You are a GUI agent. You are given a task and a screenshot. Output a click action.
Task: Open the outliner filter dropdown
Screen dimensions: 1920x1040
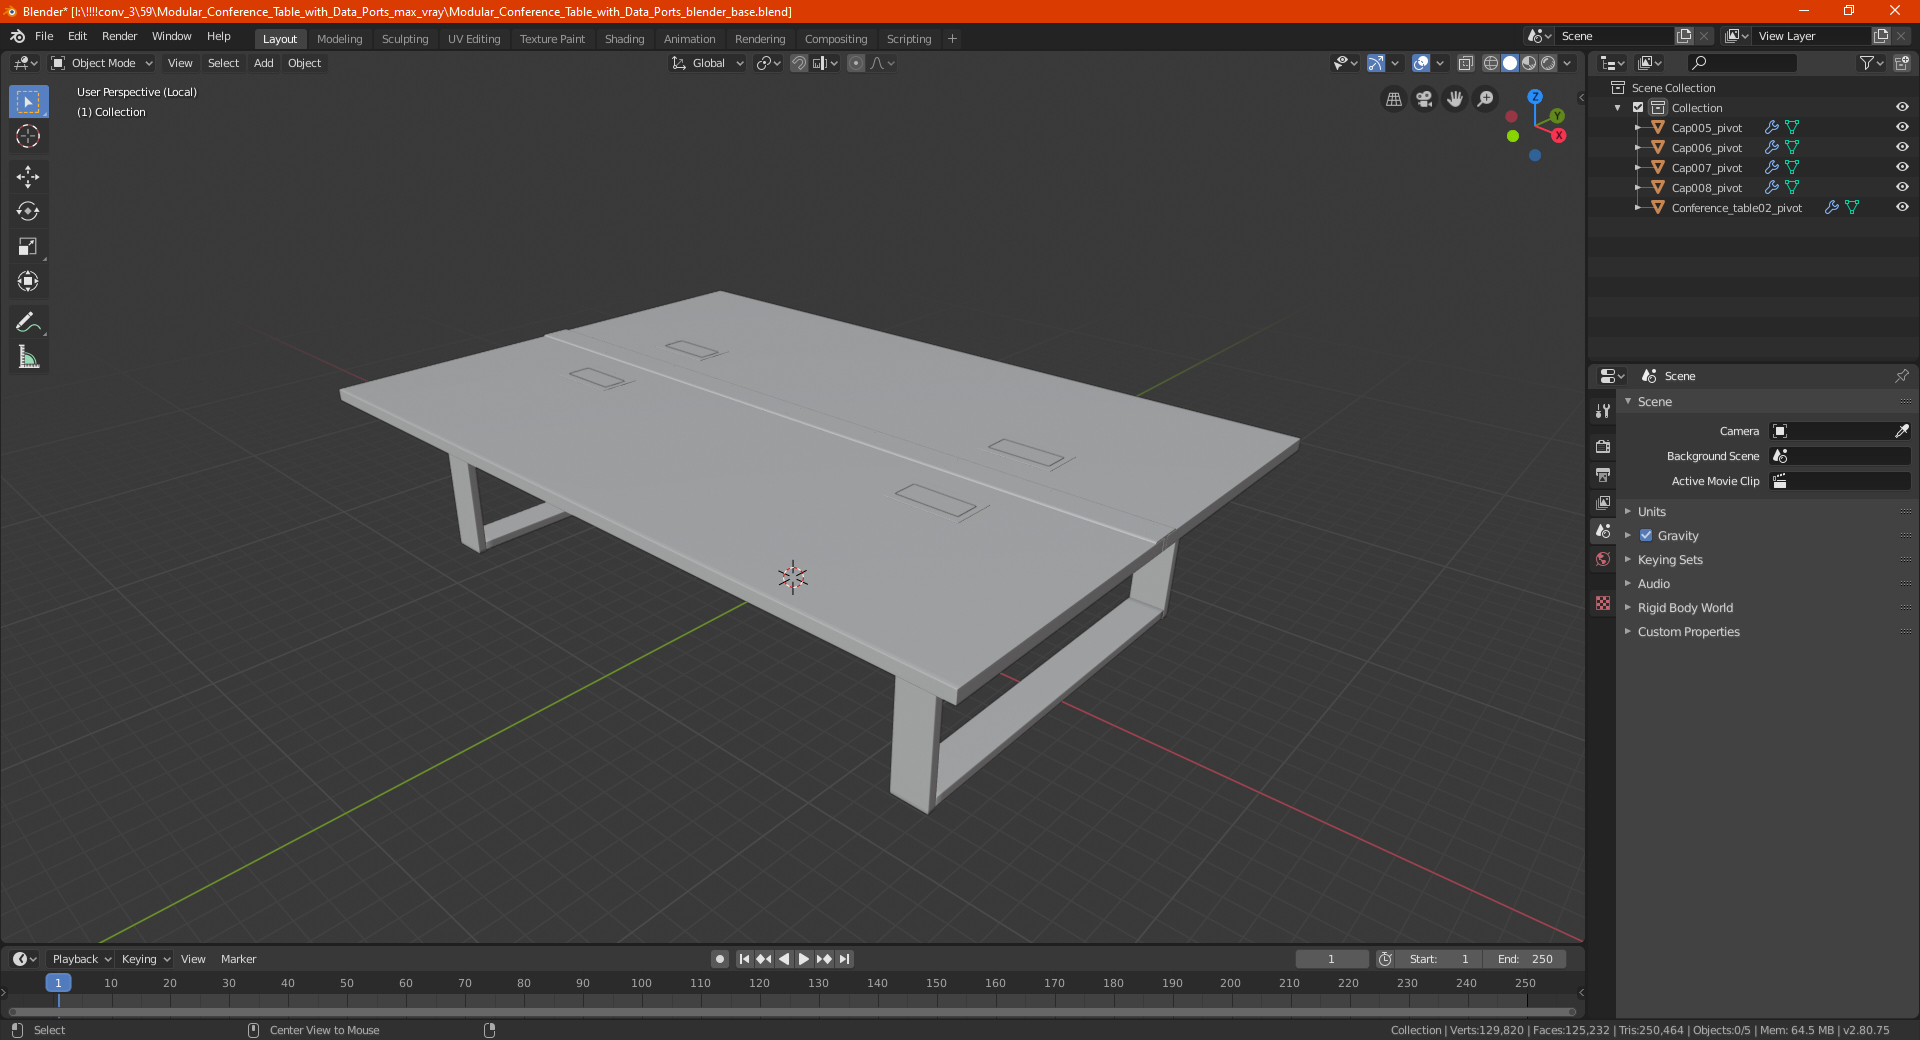pyautogui.click(x=1870, y=63)
